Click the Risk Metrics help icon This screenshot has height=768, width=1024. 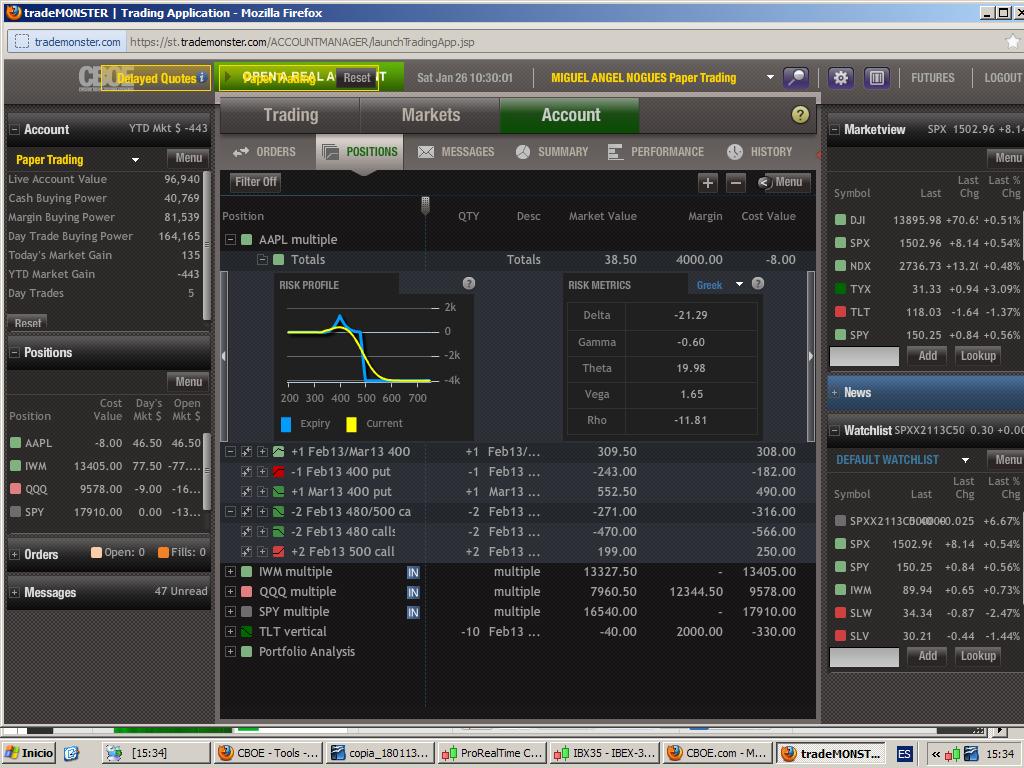[x=758, y=283]
